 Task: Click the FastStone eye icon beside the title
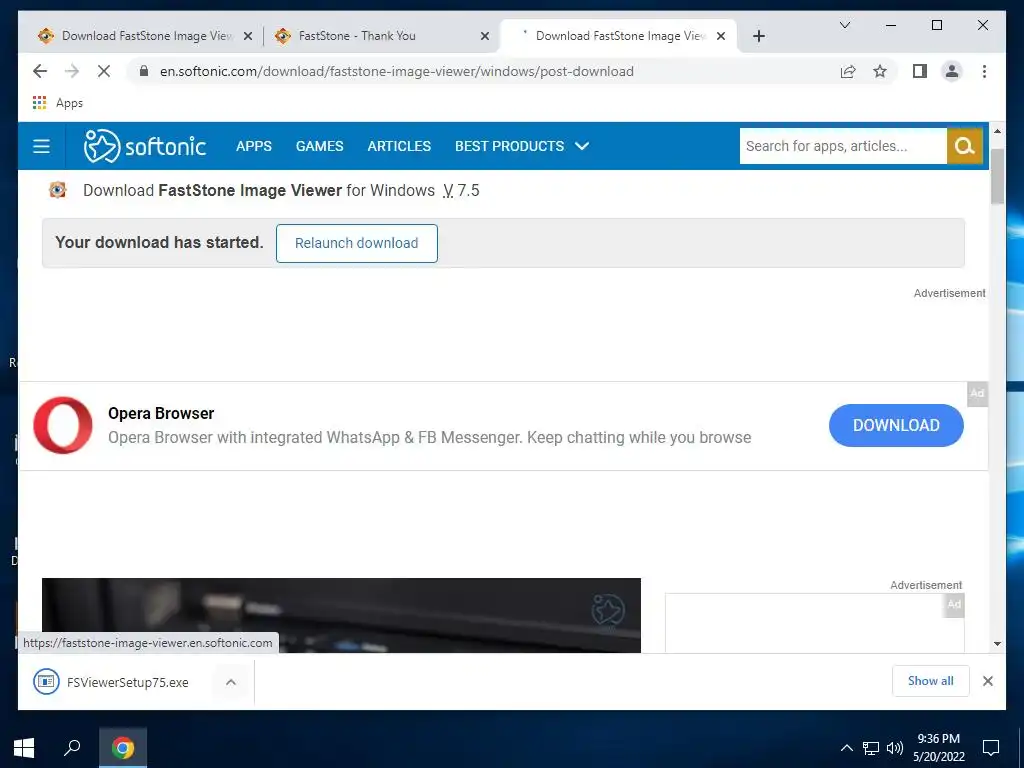(x=57, y=190)
